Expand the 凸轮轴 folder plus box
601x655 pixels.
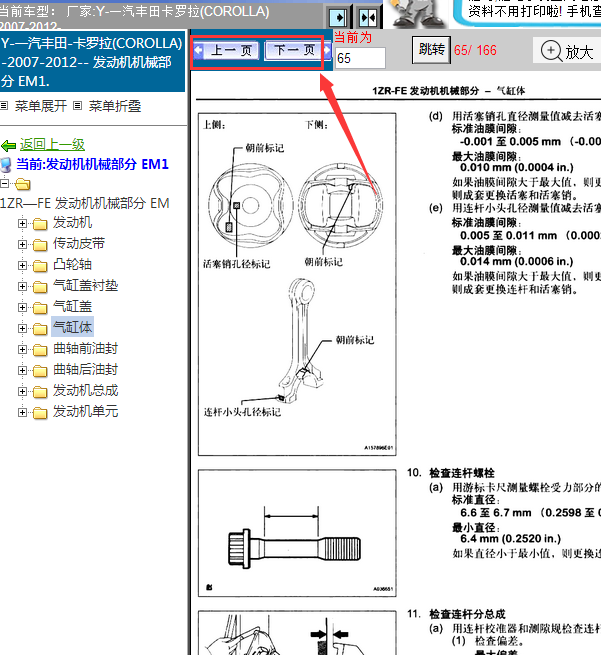pos(22,265)
